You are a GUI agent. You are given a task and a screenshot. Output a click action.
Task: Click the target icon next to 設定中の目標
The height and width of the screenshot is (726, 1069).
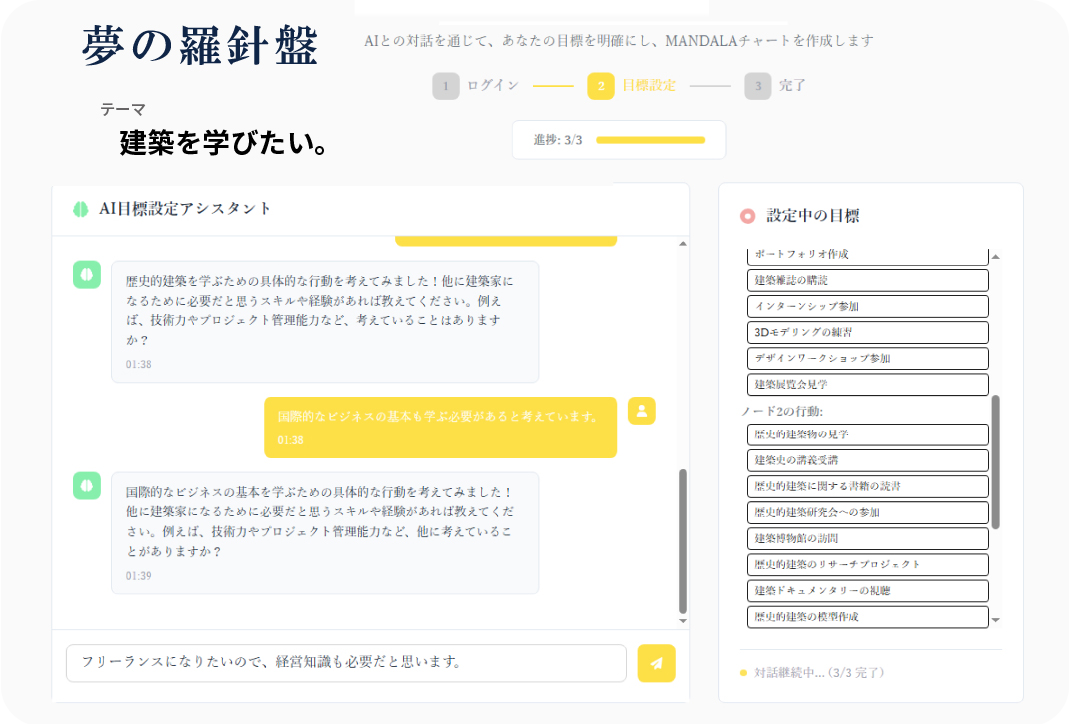(x=747, y=216)
